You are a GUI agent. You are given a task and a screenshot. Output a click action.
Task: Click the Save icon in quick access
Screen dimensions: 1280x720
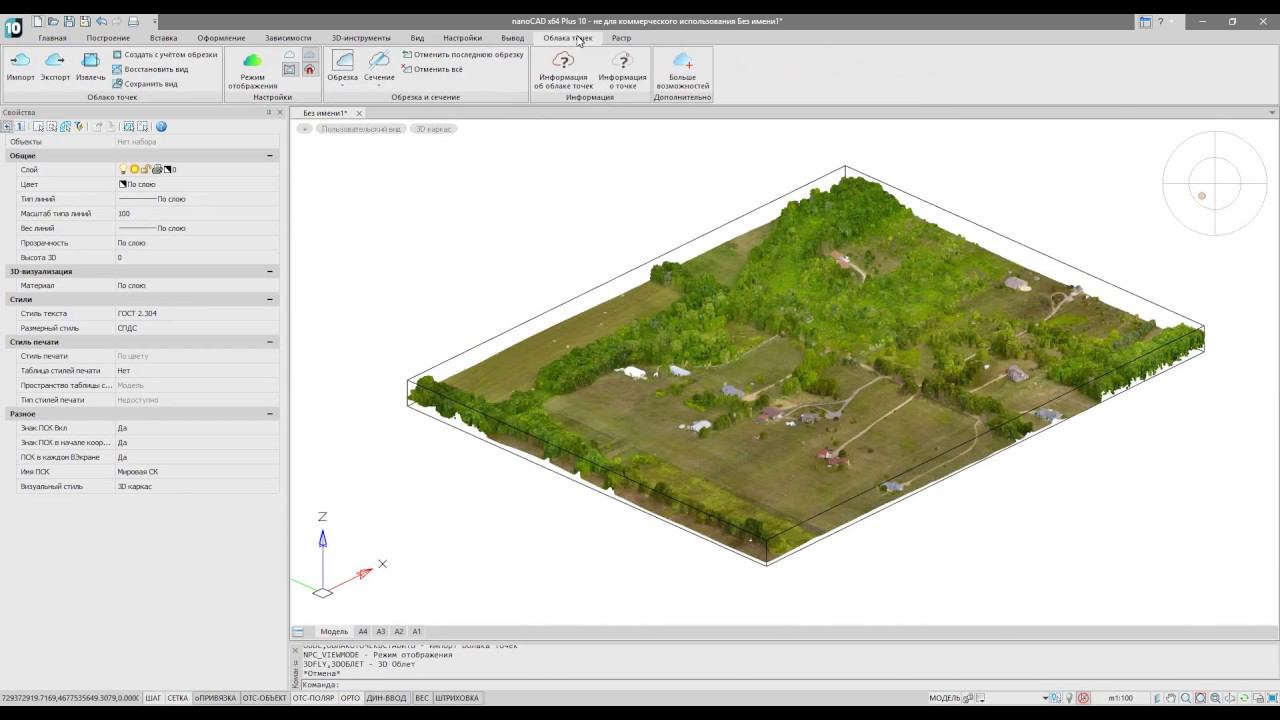69,21
